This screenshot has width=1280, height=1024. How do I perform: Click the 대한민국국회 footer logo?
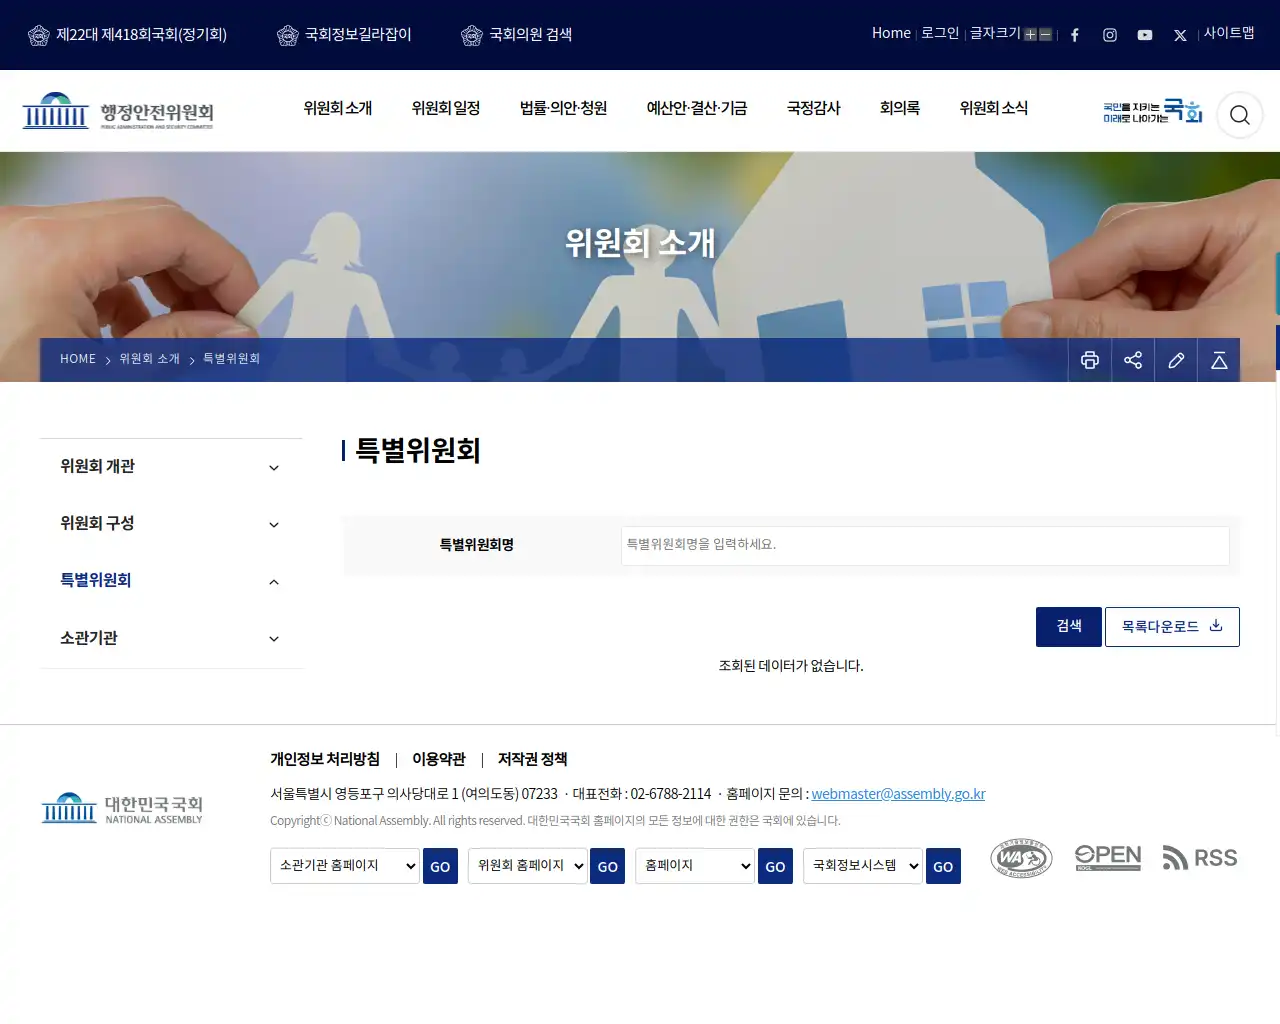[122, 808]
